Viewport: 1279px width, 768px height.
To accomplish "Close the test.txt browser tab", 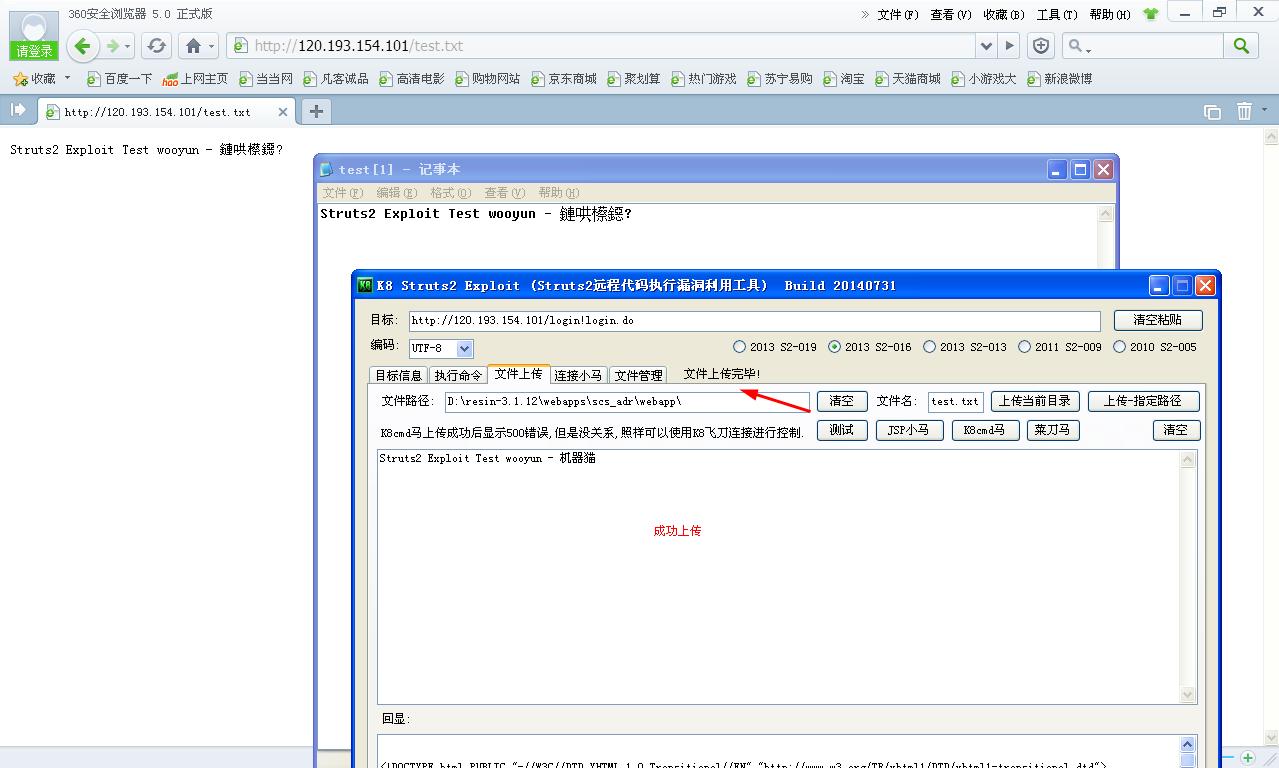I will click(283, 112).
